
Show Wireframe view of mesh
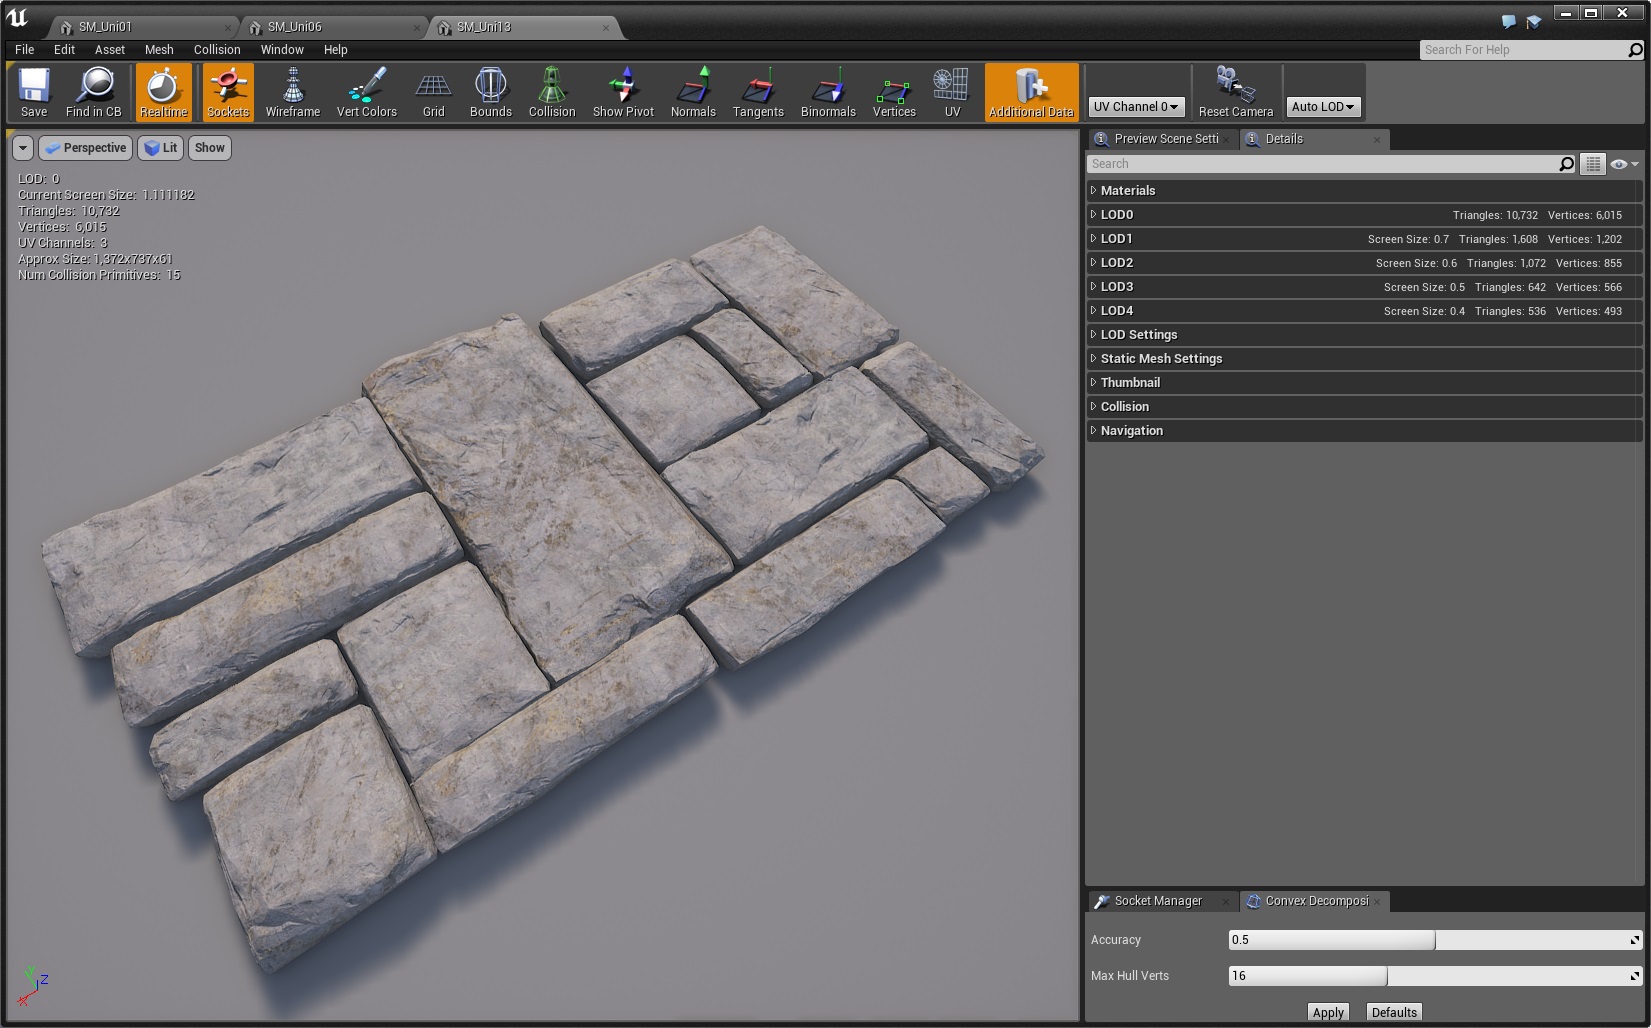tap(292, 92)
